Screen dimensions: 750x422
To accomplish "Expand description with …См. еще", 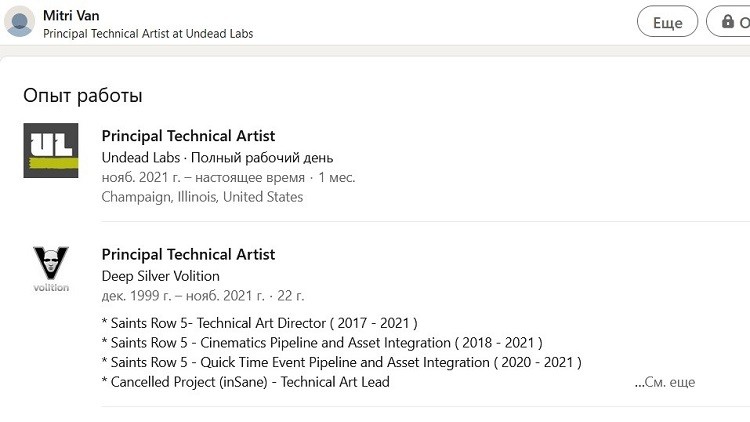I will click(665, 382).
